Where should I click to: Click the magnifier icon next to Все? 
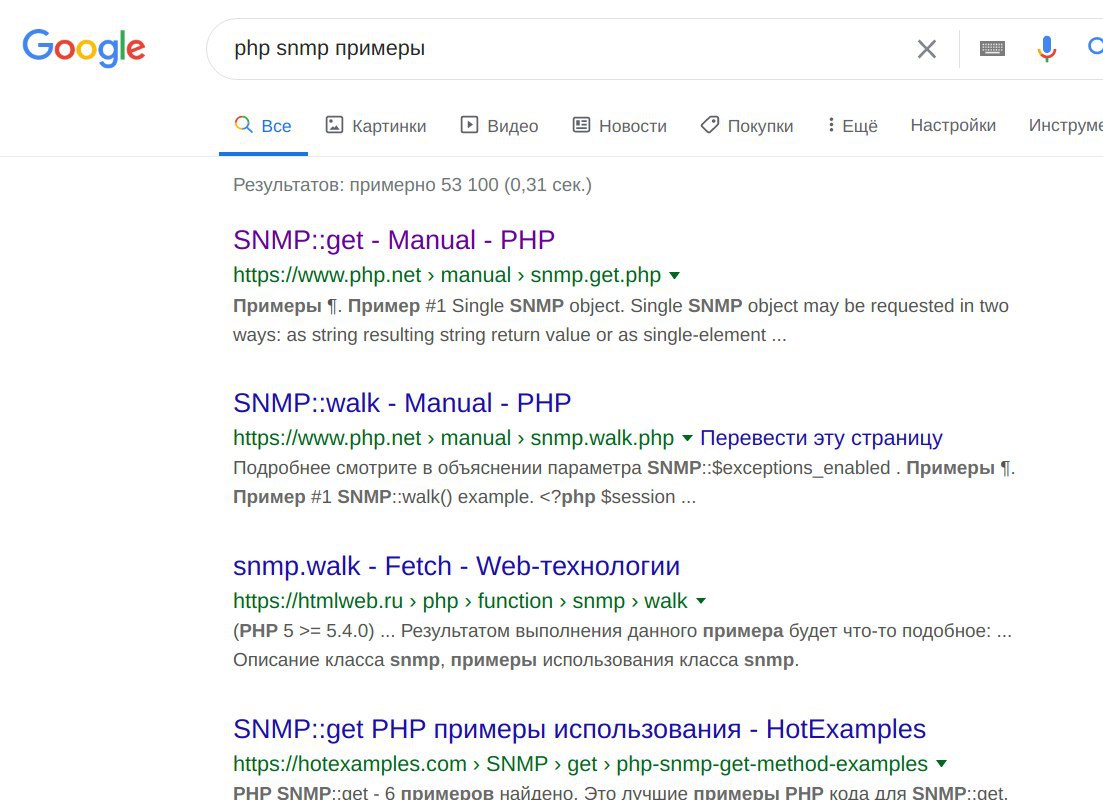(243, 125)
